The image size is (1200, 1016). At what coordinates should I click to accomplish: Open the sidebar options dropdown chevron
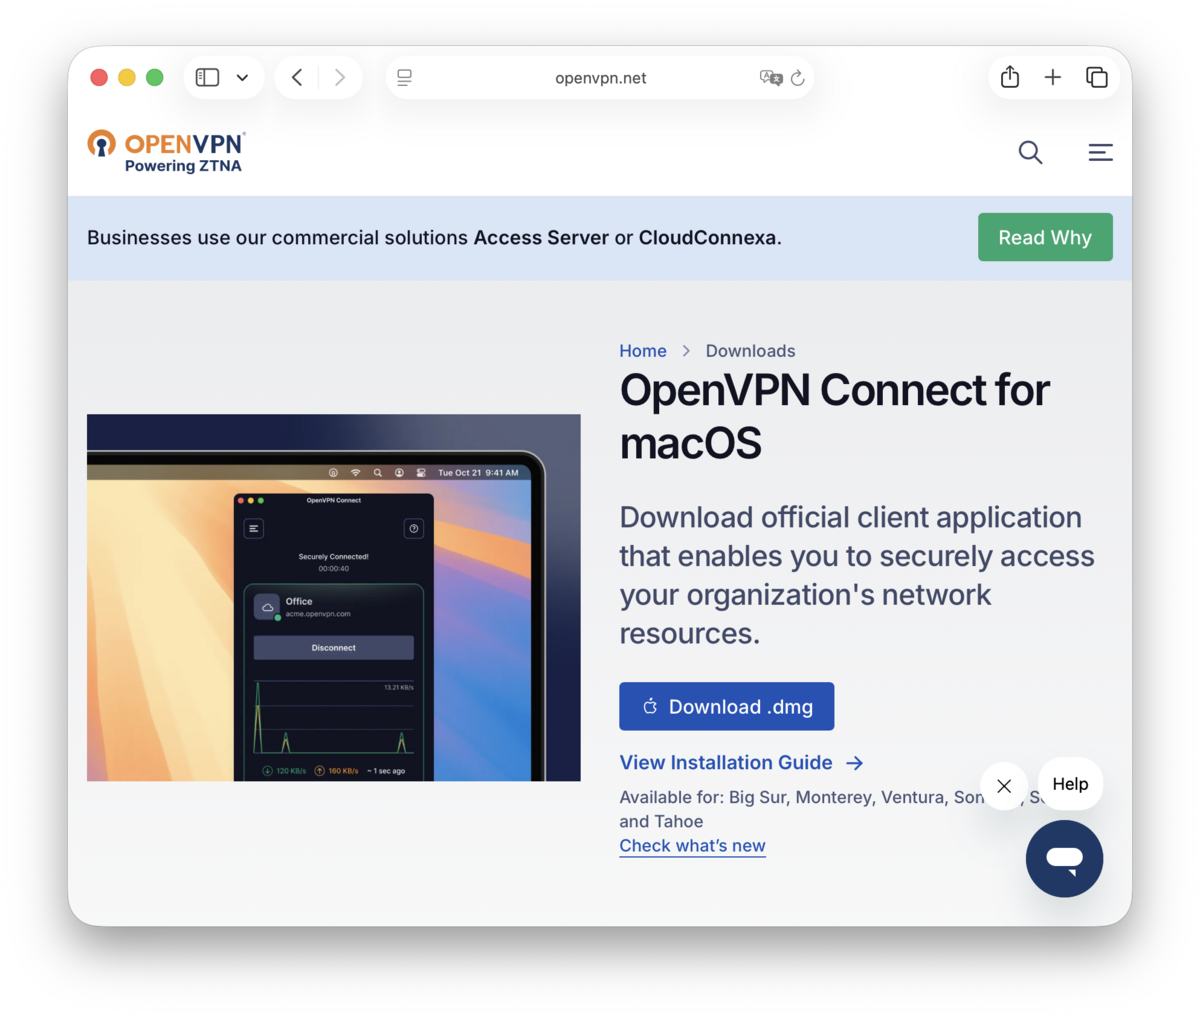242,77
